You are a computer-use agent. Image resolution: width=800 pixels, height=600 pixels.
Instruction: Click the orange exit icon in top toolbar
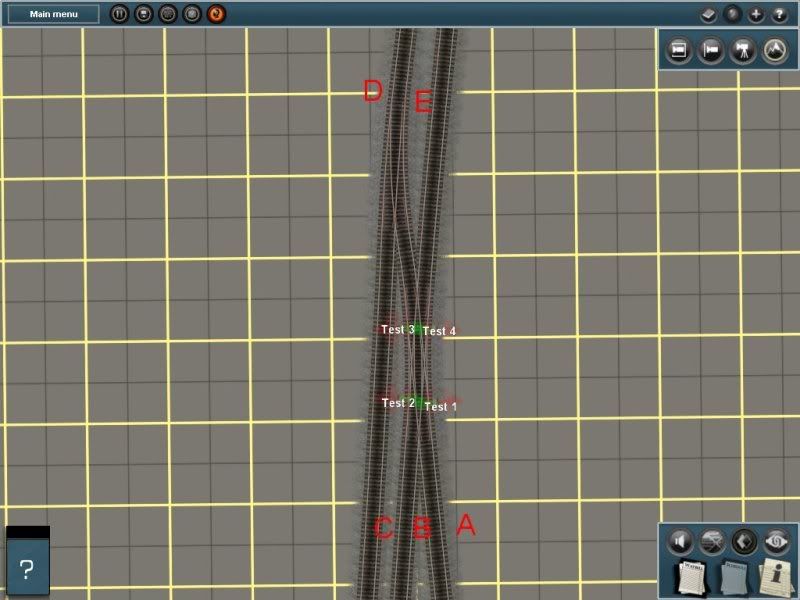[214, 14]
